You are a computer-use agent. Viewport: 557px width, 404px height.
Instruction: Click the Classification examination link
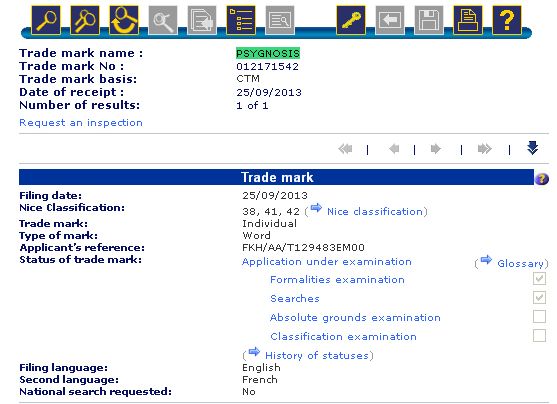point(344,336)
